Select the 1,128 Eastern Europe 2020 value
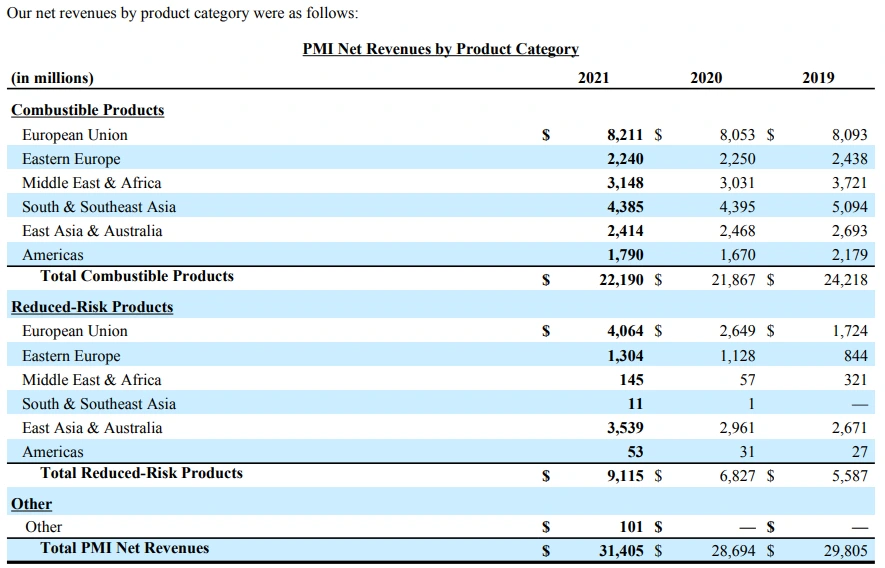This screenshot has width=885, height=568. 737,356
